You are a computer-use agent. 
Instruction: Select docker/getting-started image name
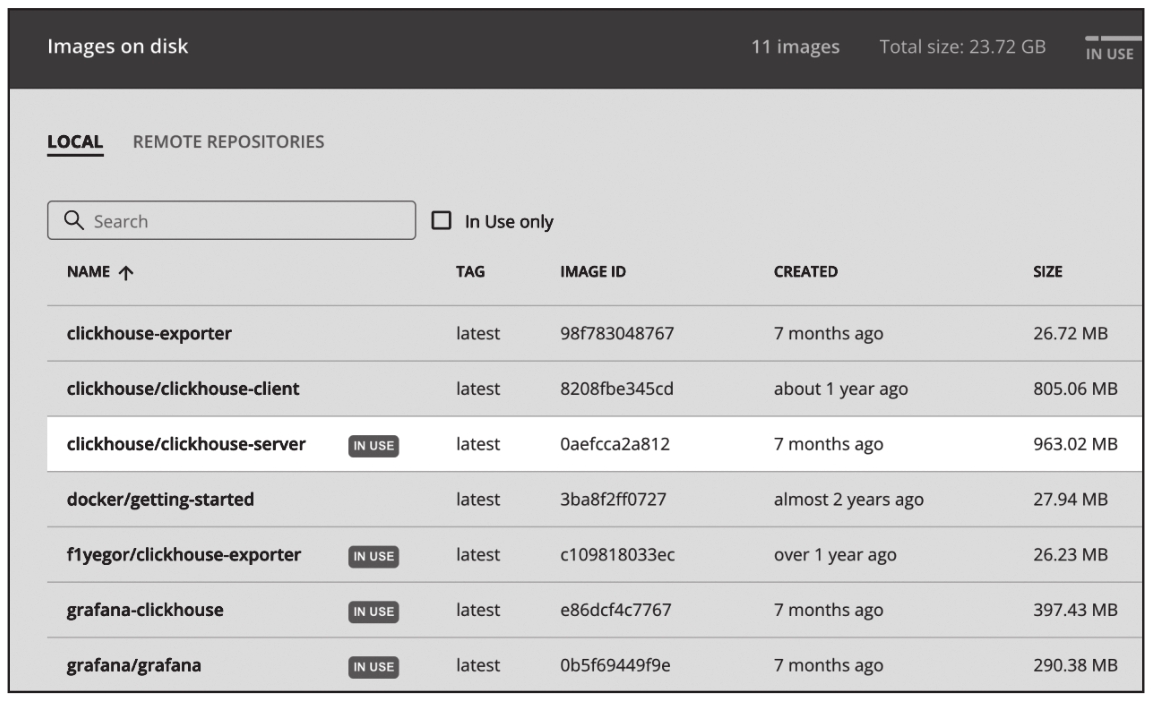click(x=160, y=499)
